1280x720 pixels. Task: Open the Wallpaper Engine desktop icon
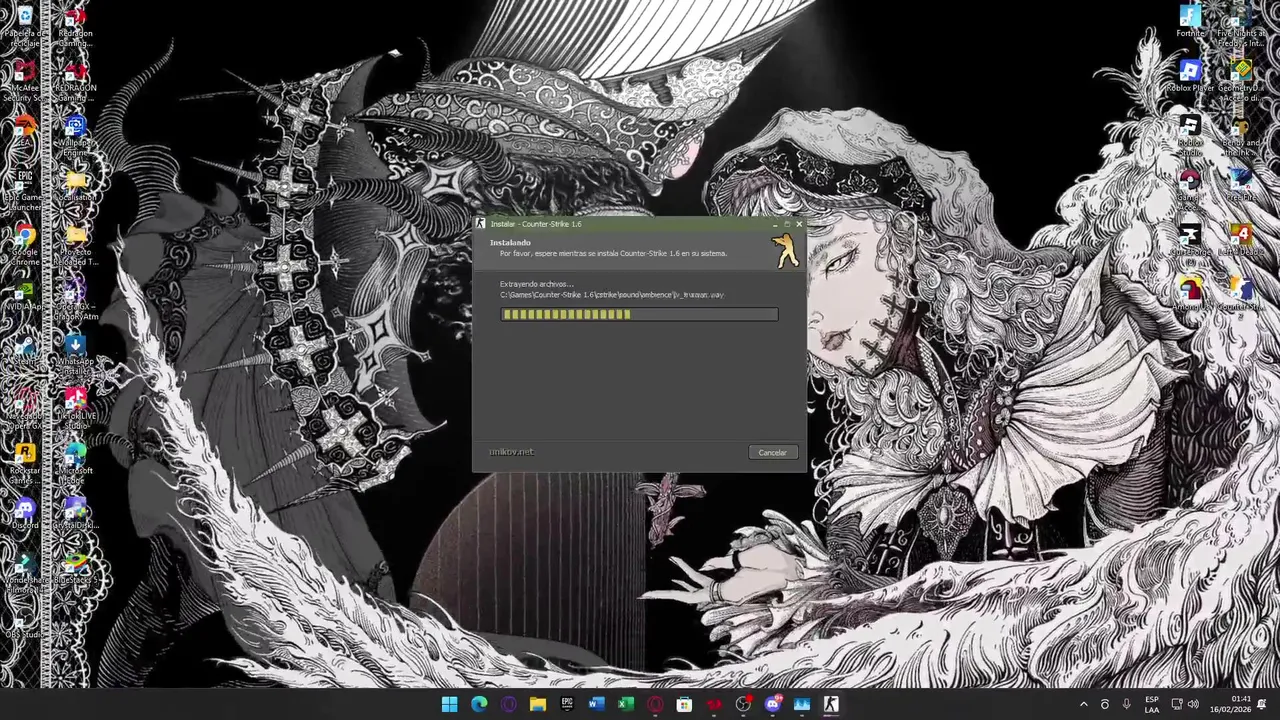click(75, 136)
